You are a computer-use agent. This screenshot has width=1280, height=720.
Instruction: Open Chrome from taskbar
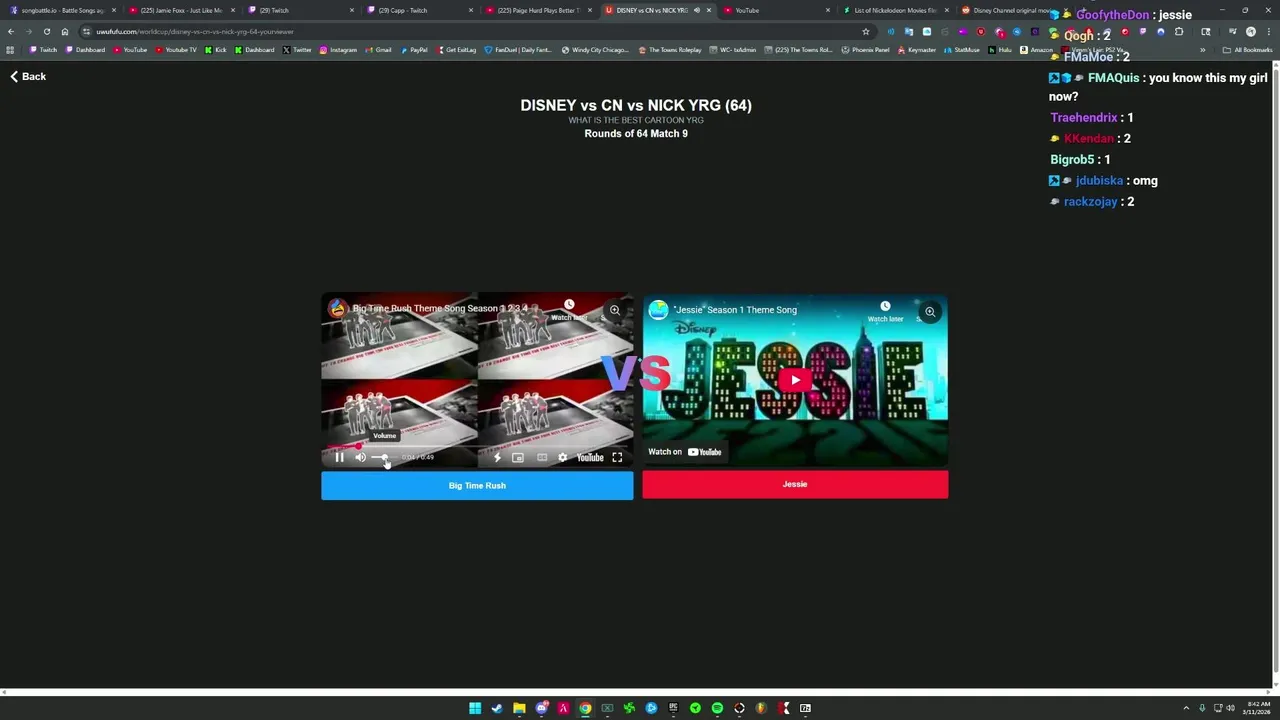pos(585,708)
